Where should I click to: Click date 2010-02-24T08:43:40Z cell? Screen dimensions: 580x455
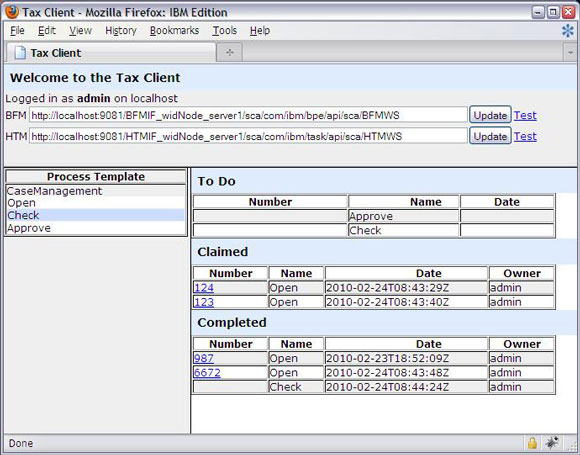(x=406, y=302)
